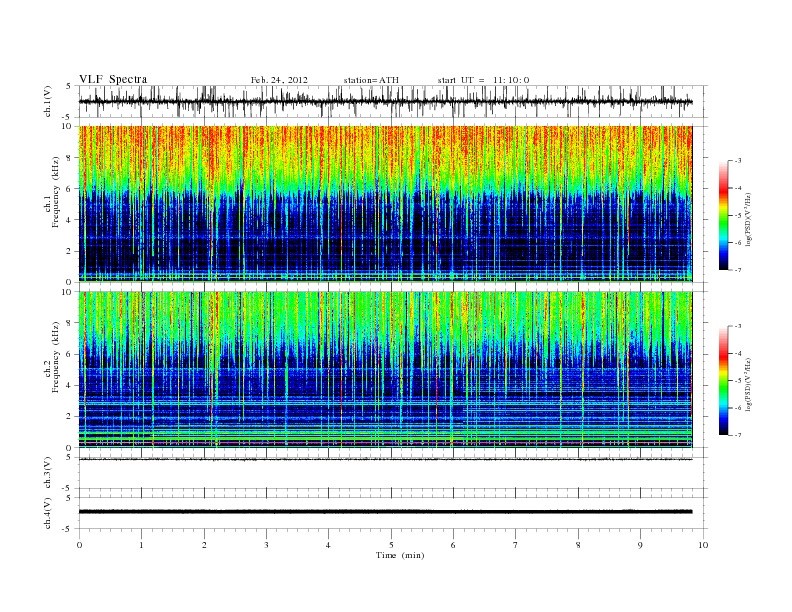Click the "ch.1(V)" waveform axis label

tap(48, 101)
